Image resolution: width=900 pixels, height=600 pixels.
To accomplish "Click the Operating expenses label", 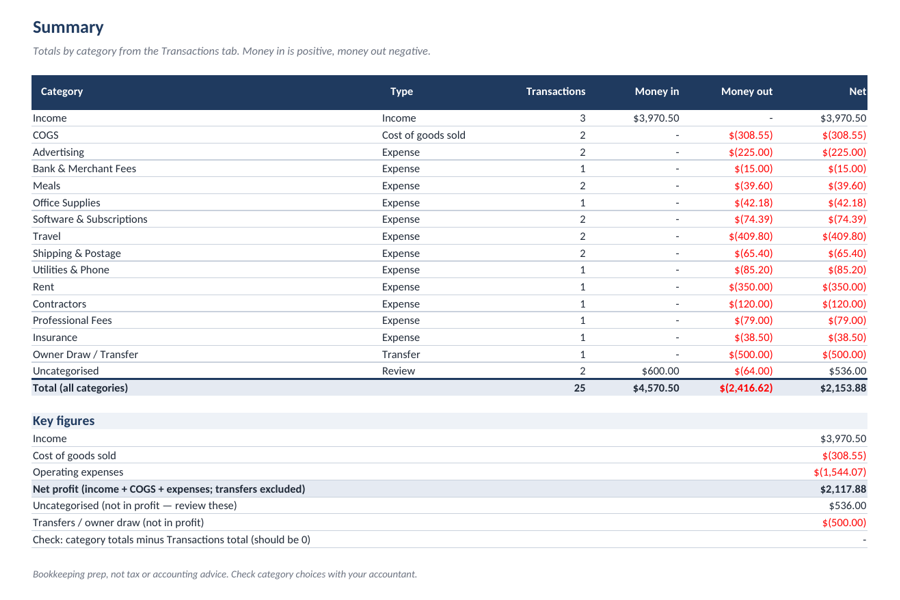I will pyautogui.click(x=77, y=472).
